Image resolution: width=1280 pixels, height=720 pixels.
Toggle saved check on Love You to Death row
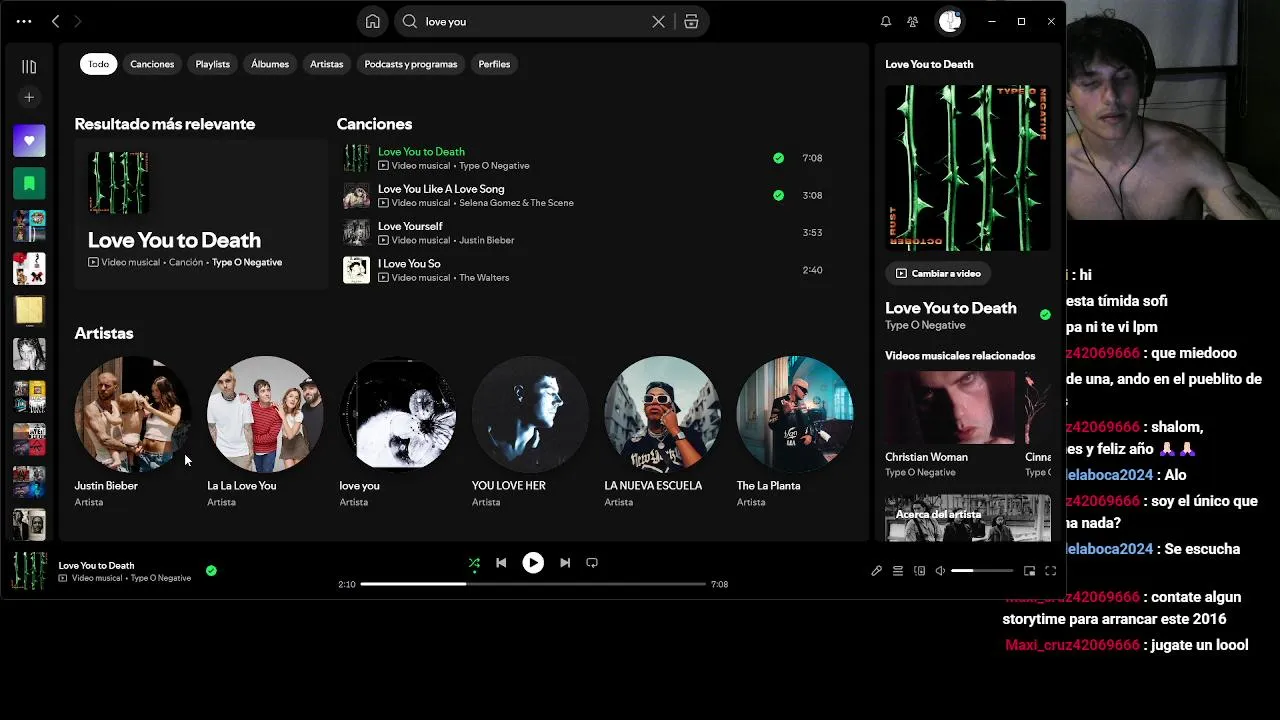pyautogui.click(x=778, y=158)
